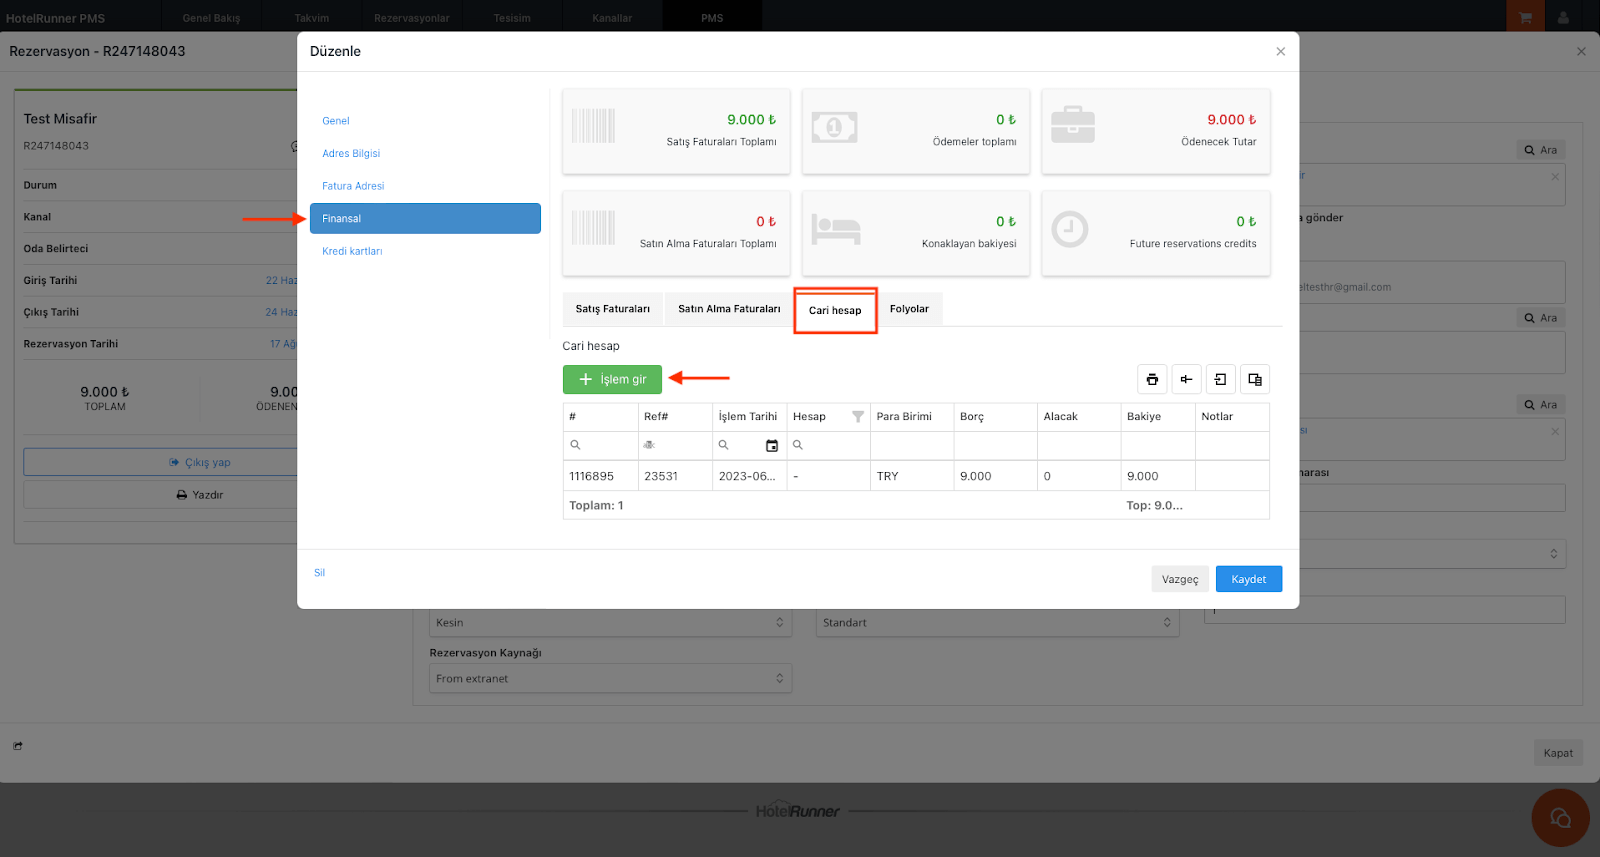Open the Folyolar tab

click(908, 309)
